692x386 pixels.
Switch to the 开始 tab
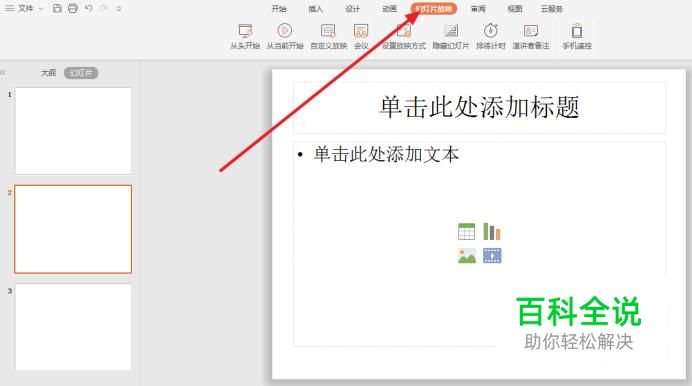point(278,9)
